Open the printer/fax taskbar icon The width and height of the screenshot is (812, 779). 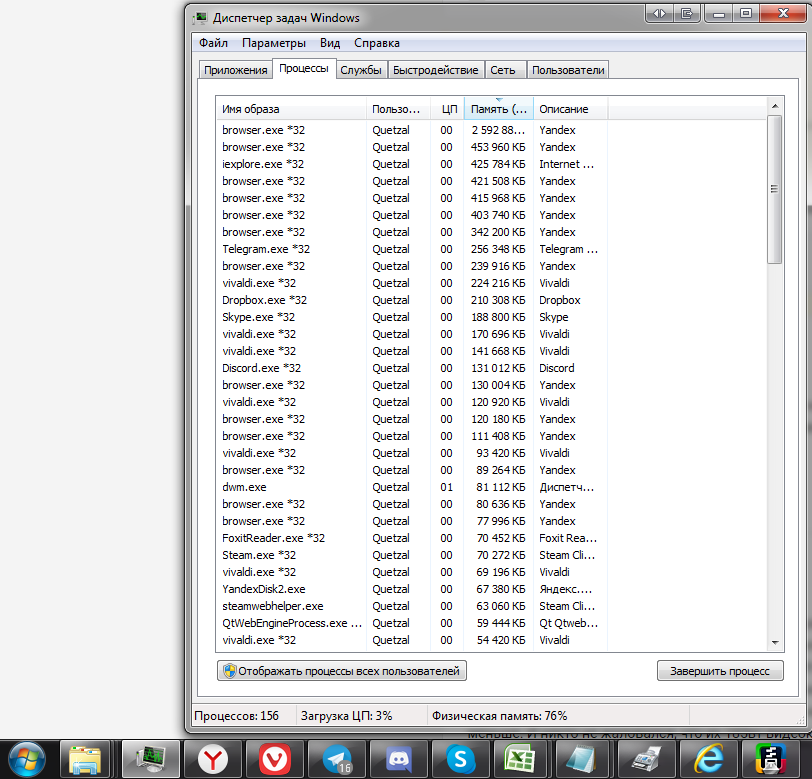click(x=646, y=759)
